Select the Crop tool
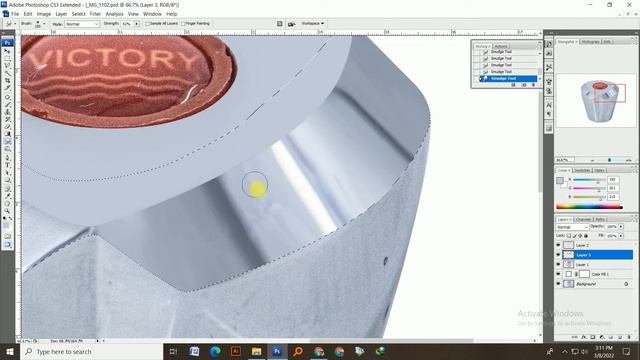The height and width of the screenshot is (360, 640). [7, 81]
